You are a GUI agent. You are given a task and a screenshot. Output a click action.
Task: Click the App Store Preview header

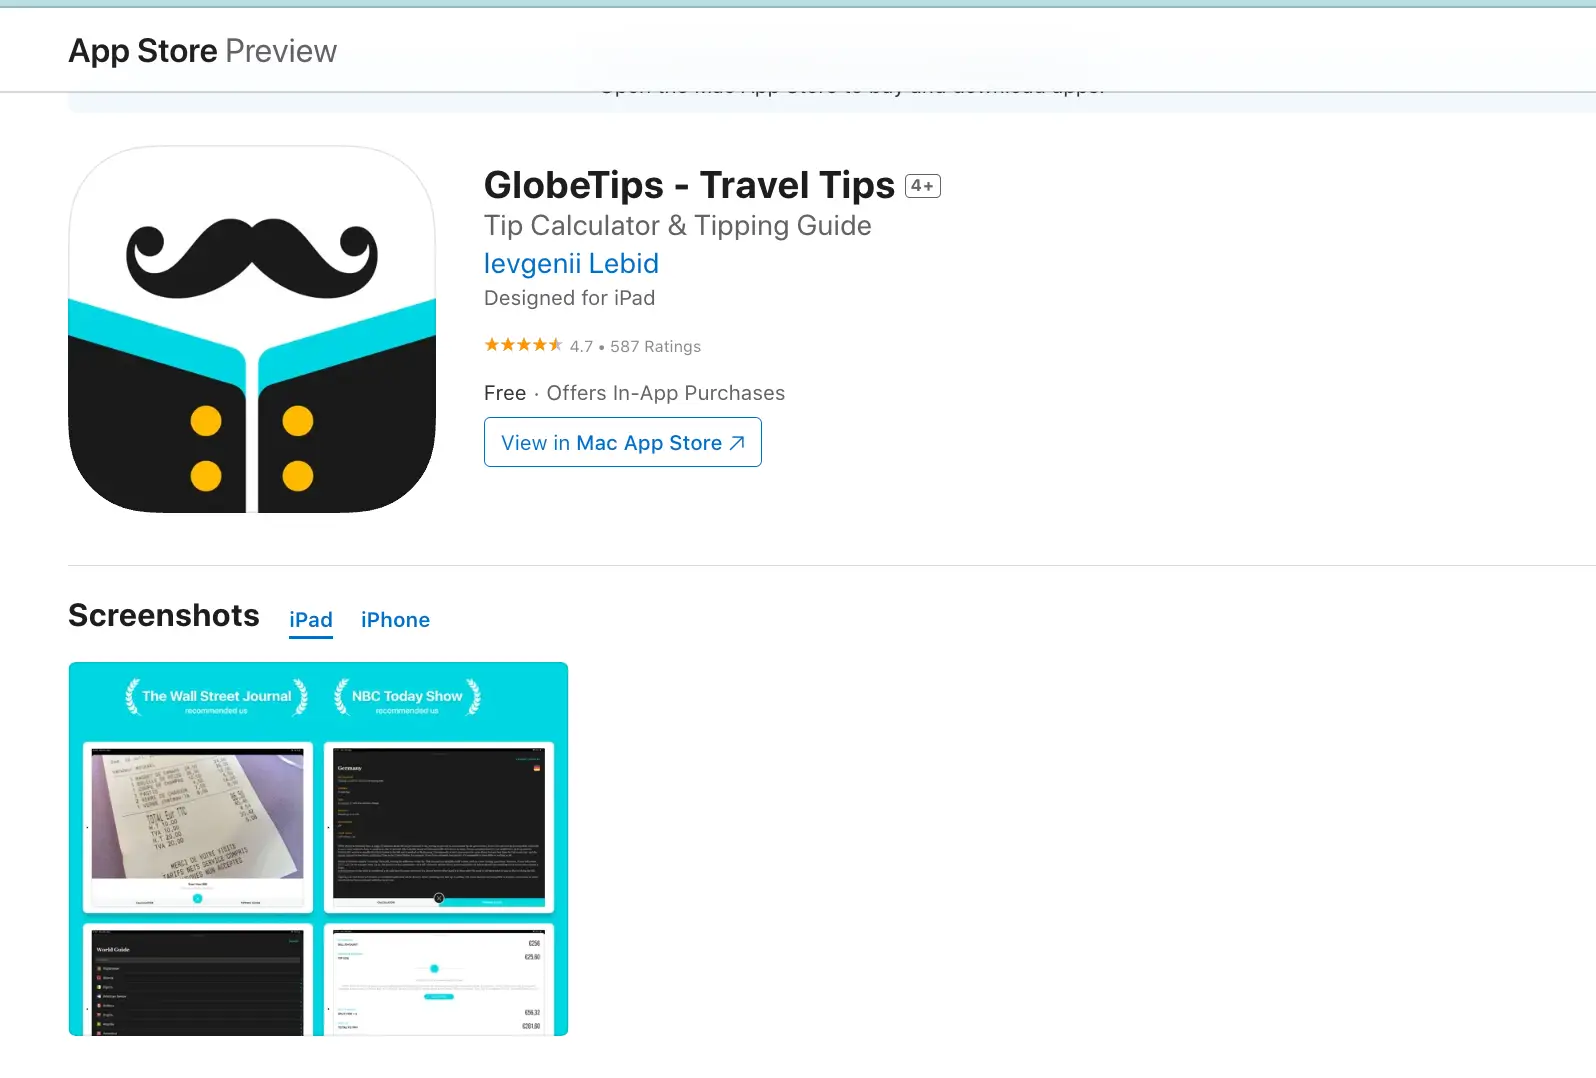click(203, 51)
